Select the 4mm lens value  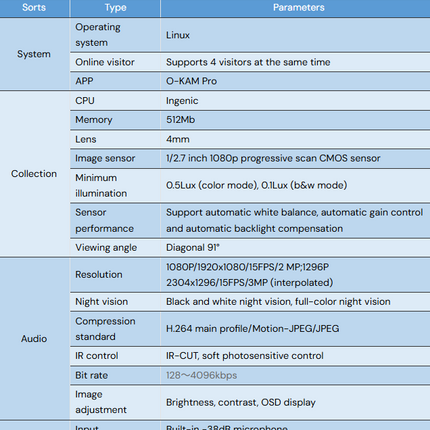178,139
